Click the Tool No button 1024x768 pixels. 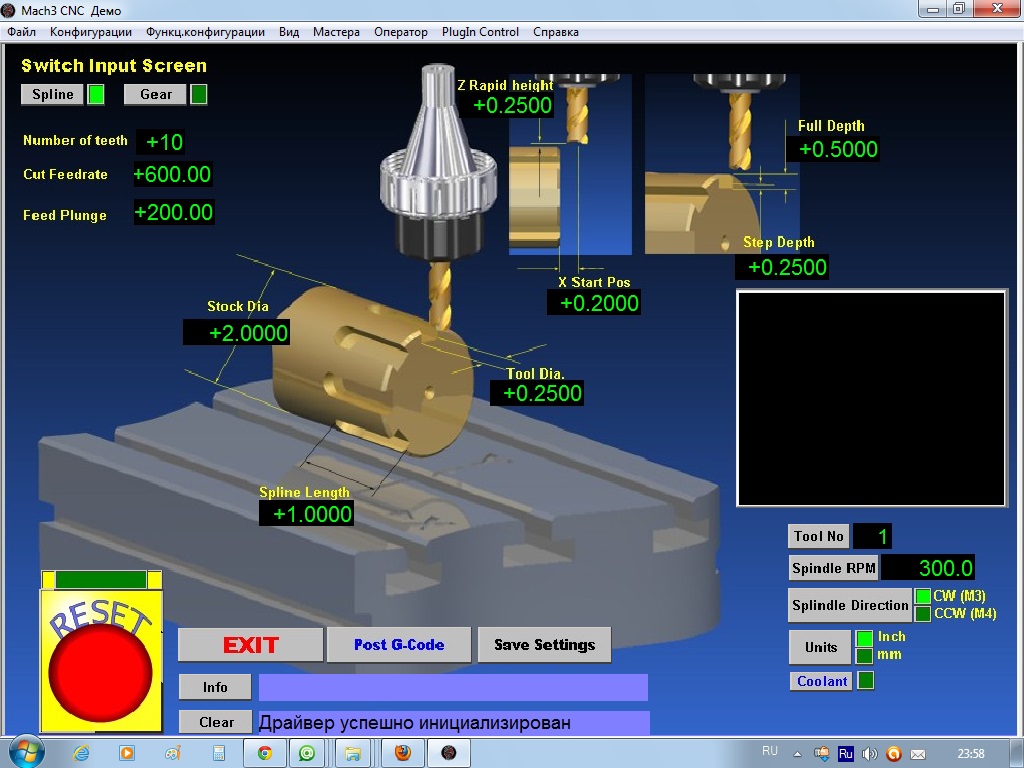pos(818,536)
